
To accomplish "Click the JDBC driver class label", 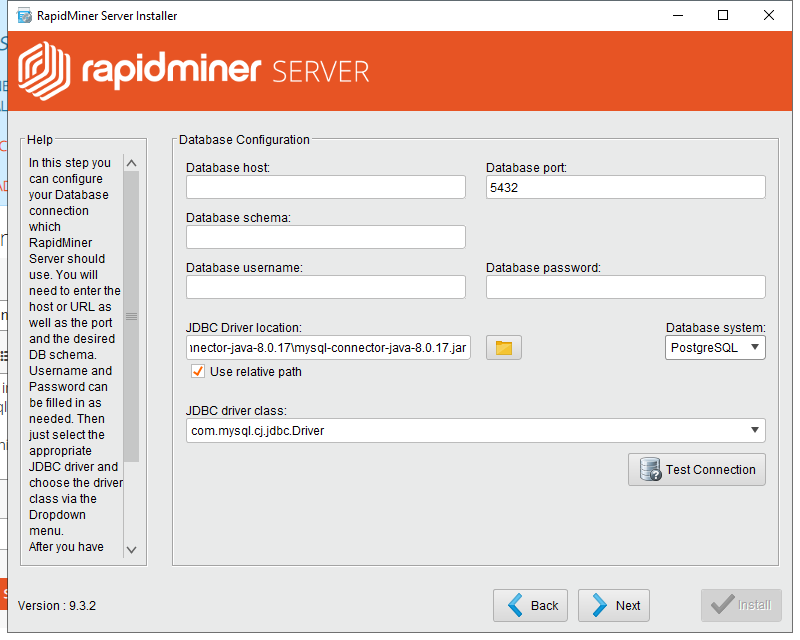I will click(x=236, y=410).
